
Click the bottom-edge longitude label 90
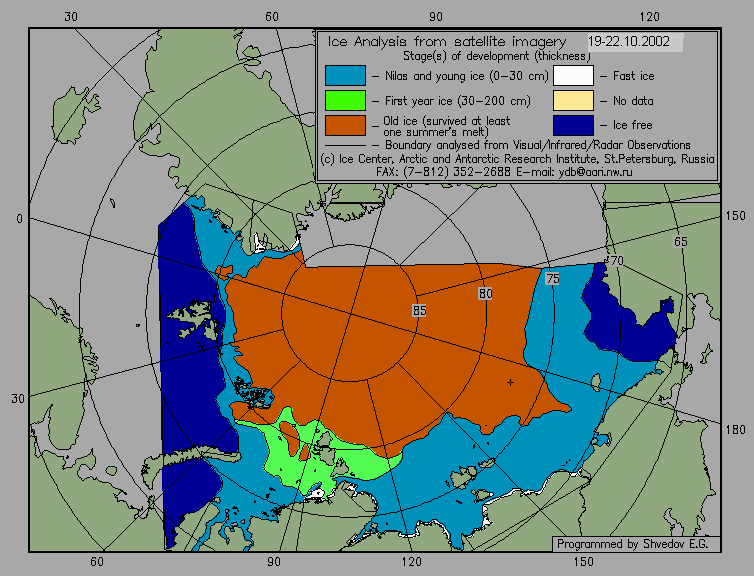click(274, 562)
